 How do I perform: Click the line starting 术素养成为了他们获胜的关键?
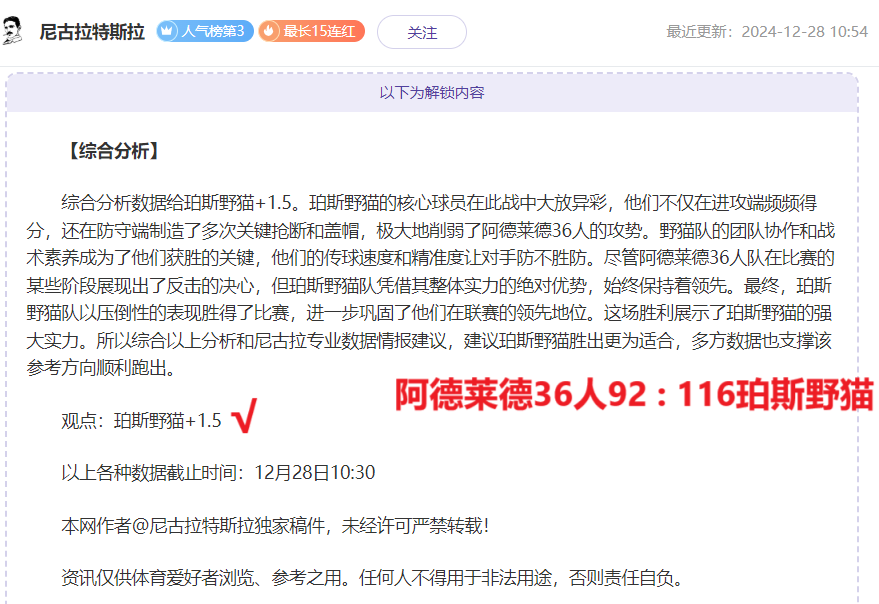(x=430, y=257)
